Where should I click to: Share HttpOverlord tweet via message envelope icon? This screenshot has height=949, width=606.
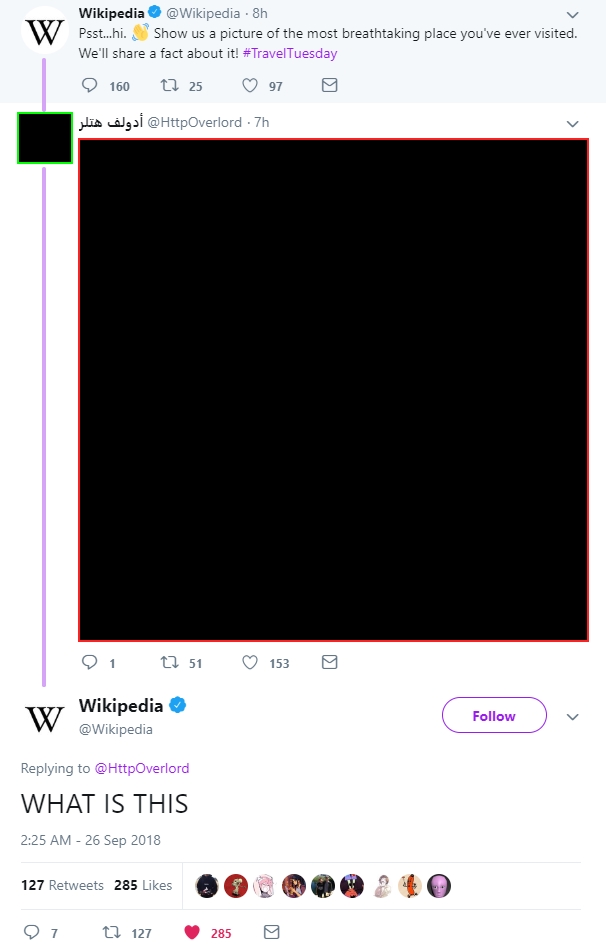tap(329, 662)
